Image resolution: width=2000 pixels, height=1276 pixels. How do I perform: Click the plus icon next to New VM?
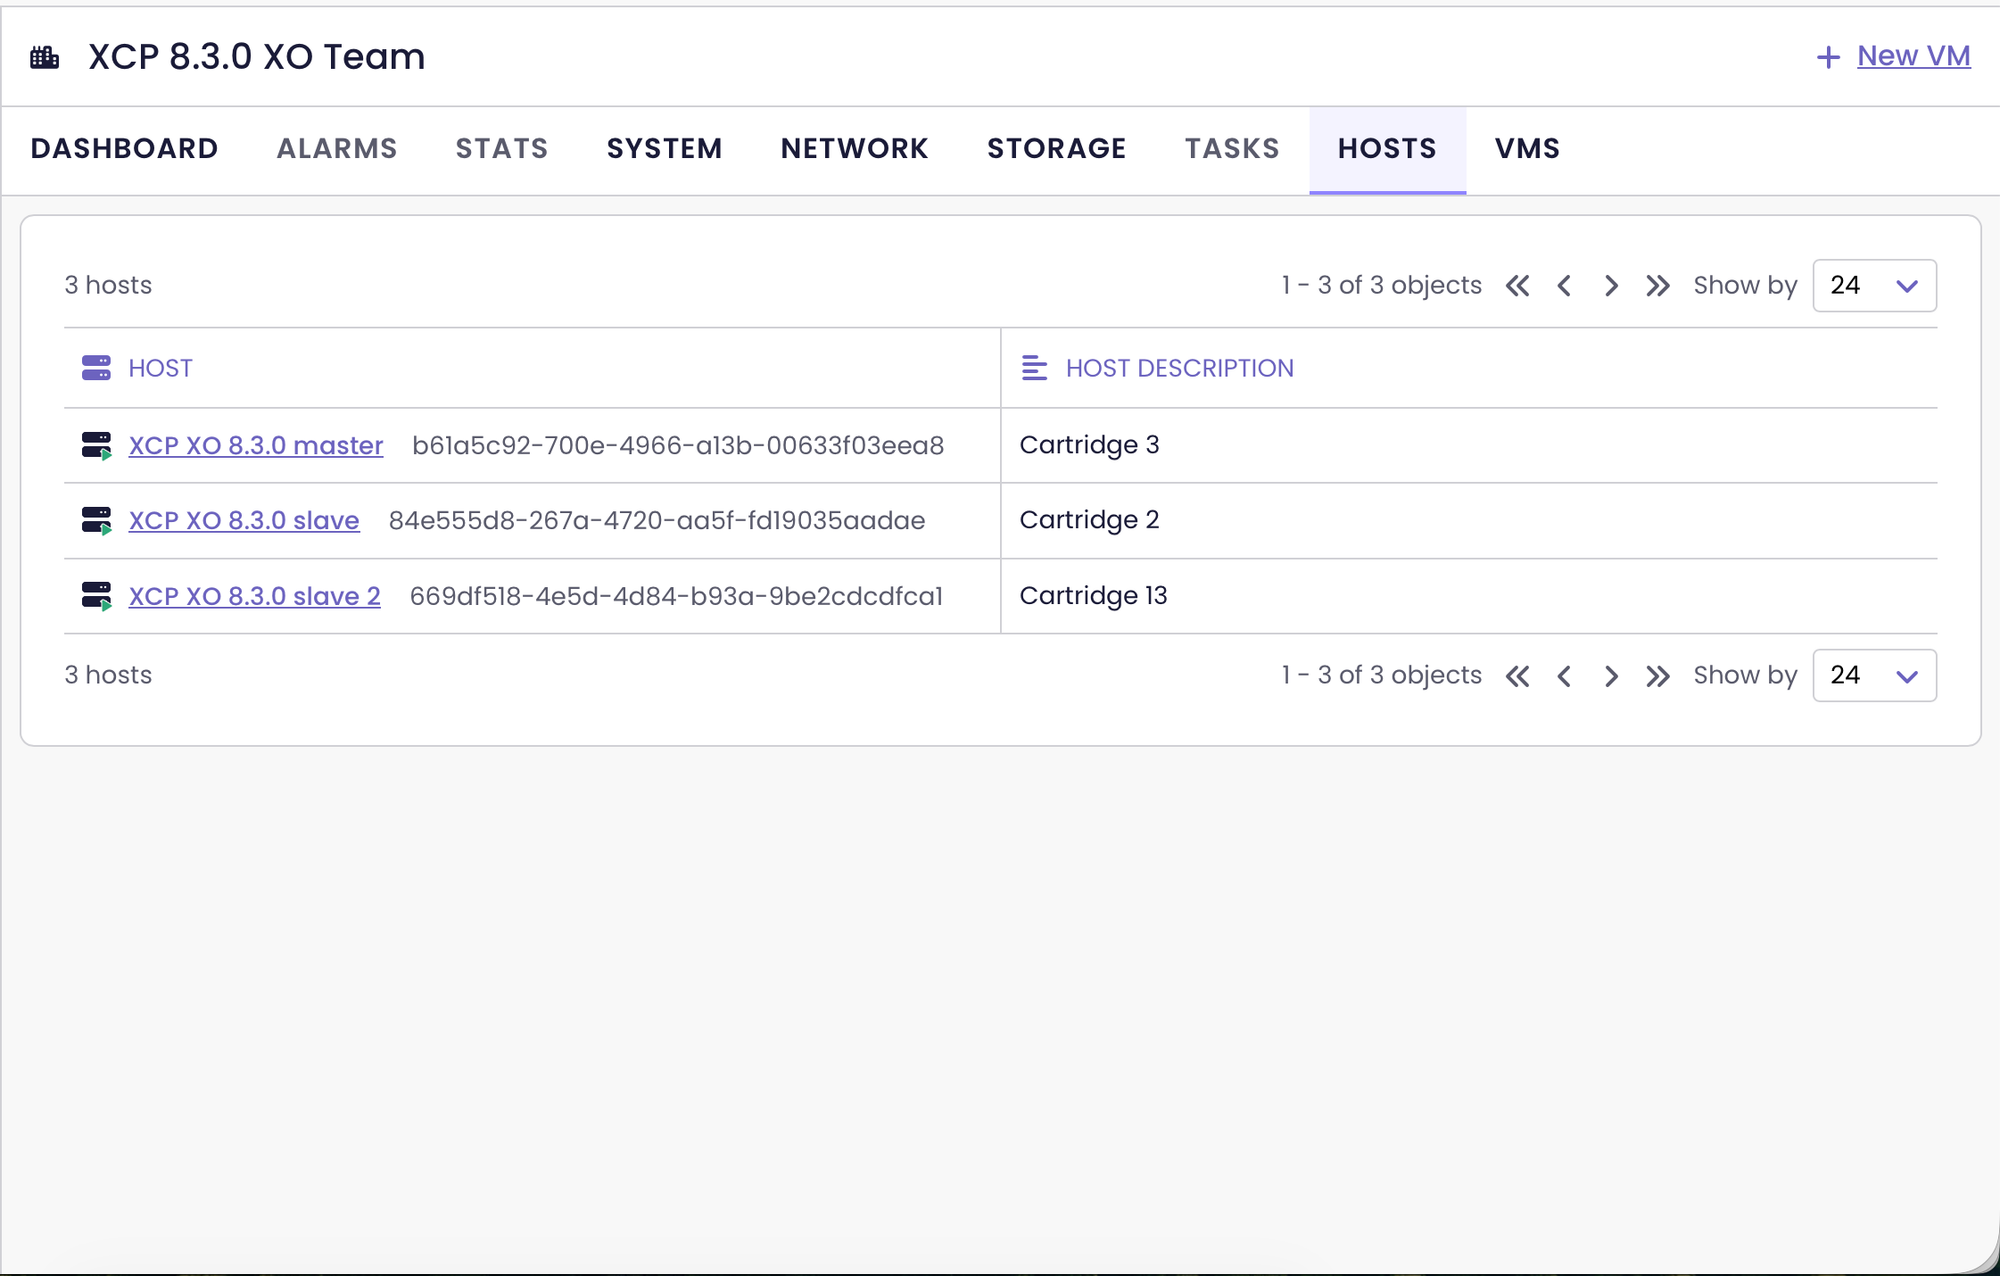[x=1828, y=57]
